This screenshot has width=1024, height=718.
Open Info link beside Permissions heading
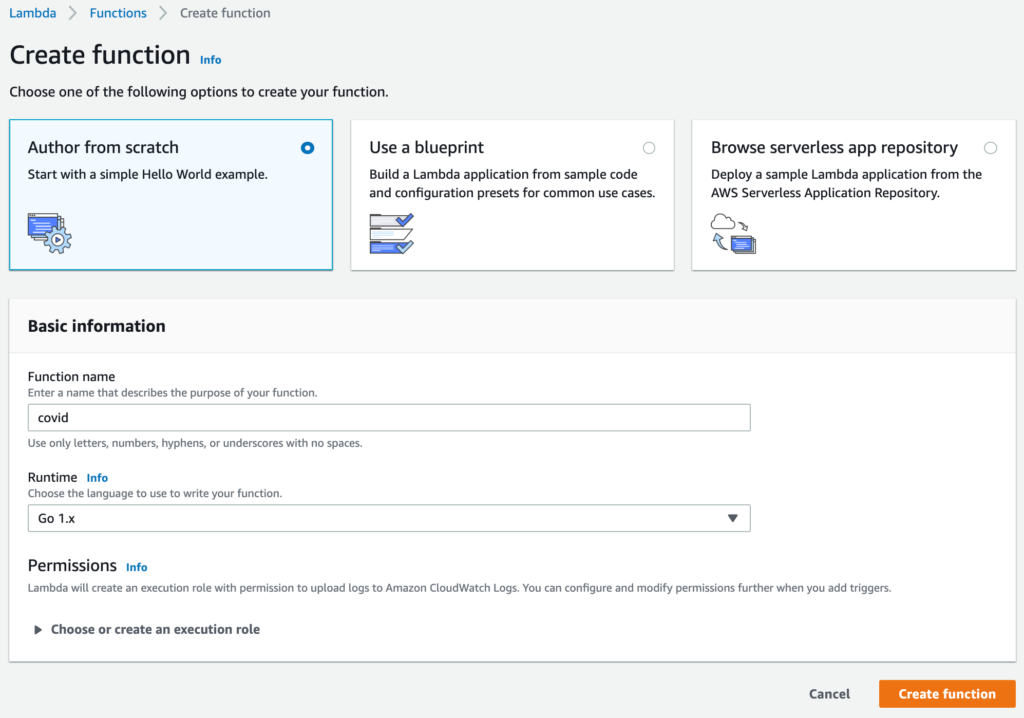coord(137,567)
